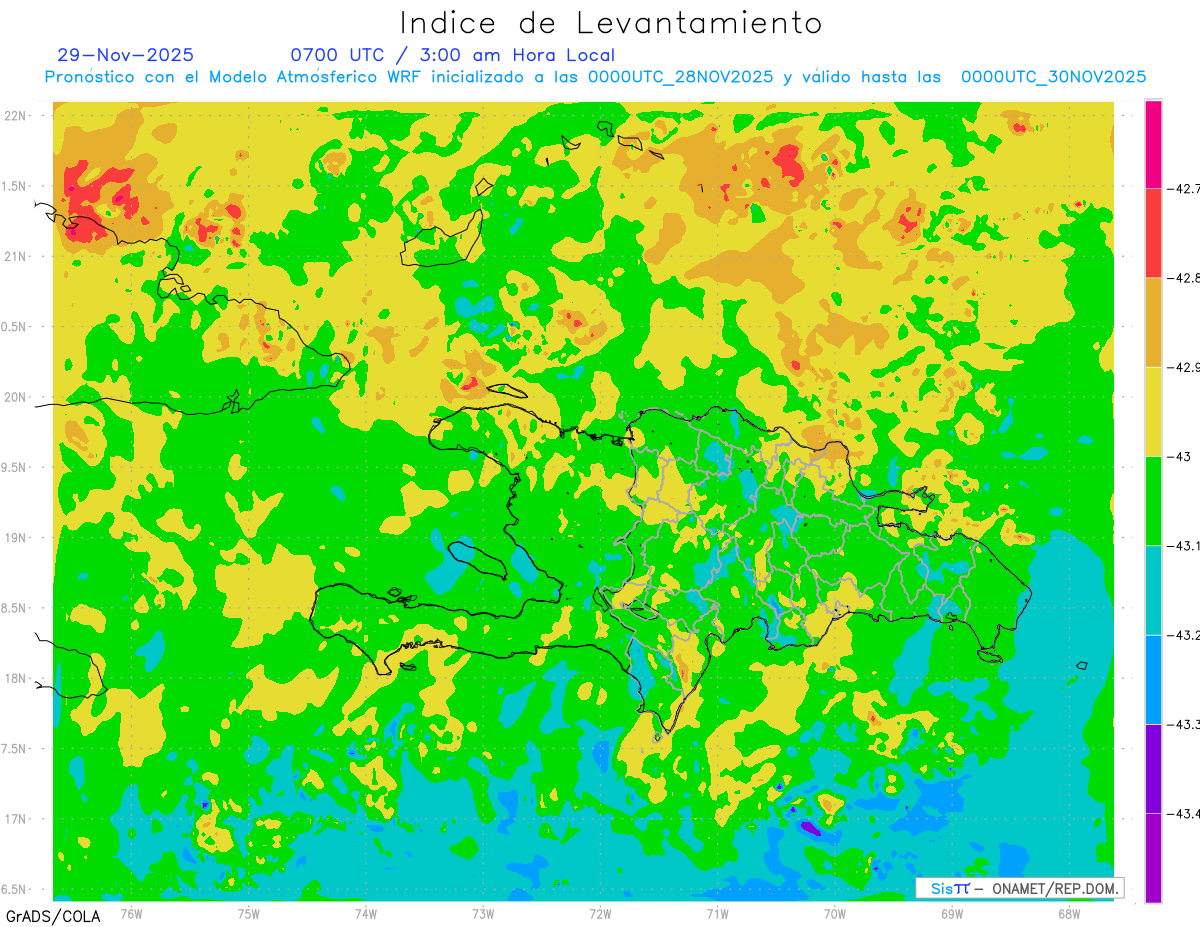Select the legend value "-42.9"
Image resolution: width=1200 pixels, height=927 pixels.
(1183, 367)
